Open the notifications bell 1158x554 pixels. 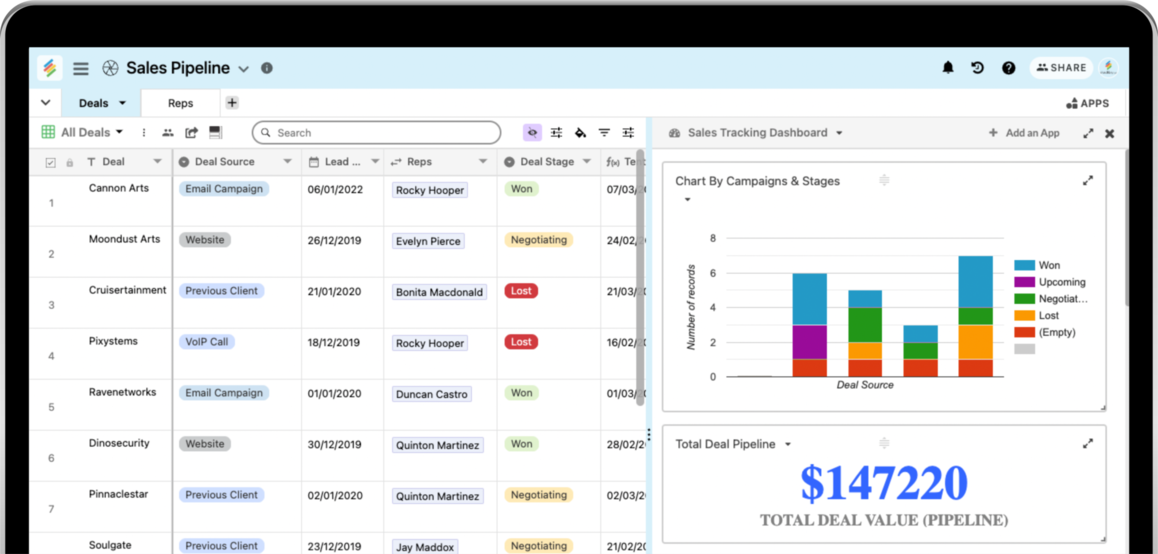[948, 68]
